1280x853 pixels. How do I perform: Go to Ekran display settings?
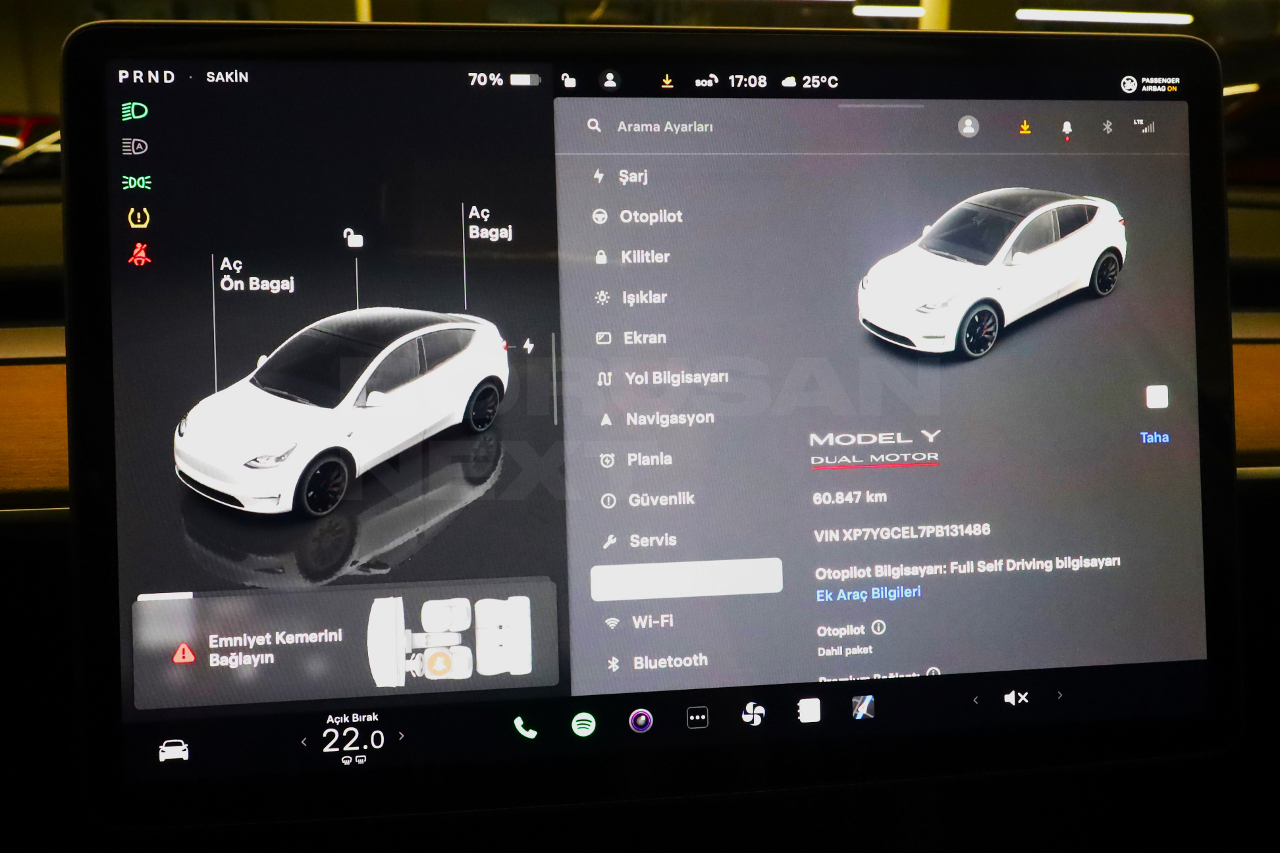click(x=630, y=338)
